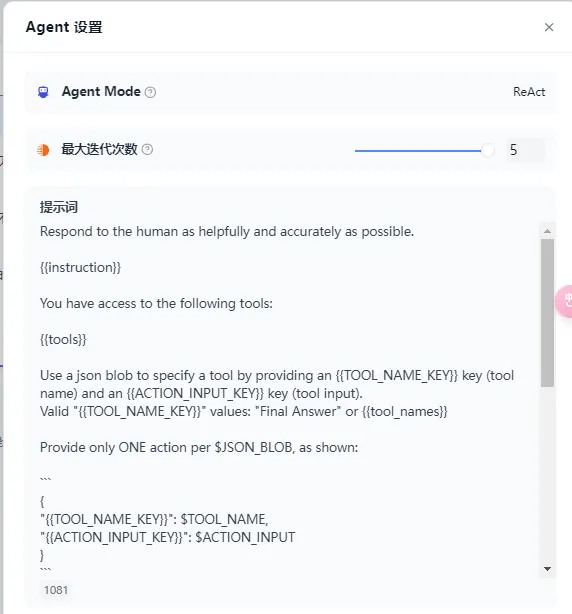This screenshot has height=614, width=572.
Task: Open the 最大迭代次数 help question mark
Action: pos(147,149)
